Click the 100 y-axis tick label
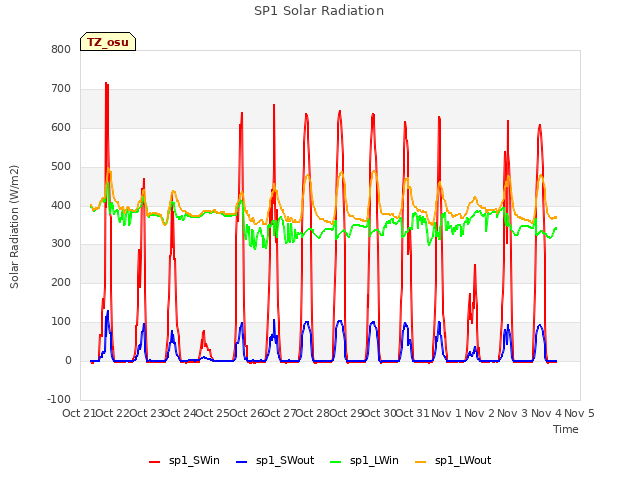Viewport: 640px width, 480px height. 61,322
